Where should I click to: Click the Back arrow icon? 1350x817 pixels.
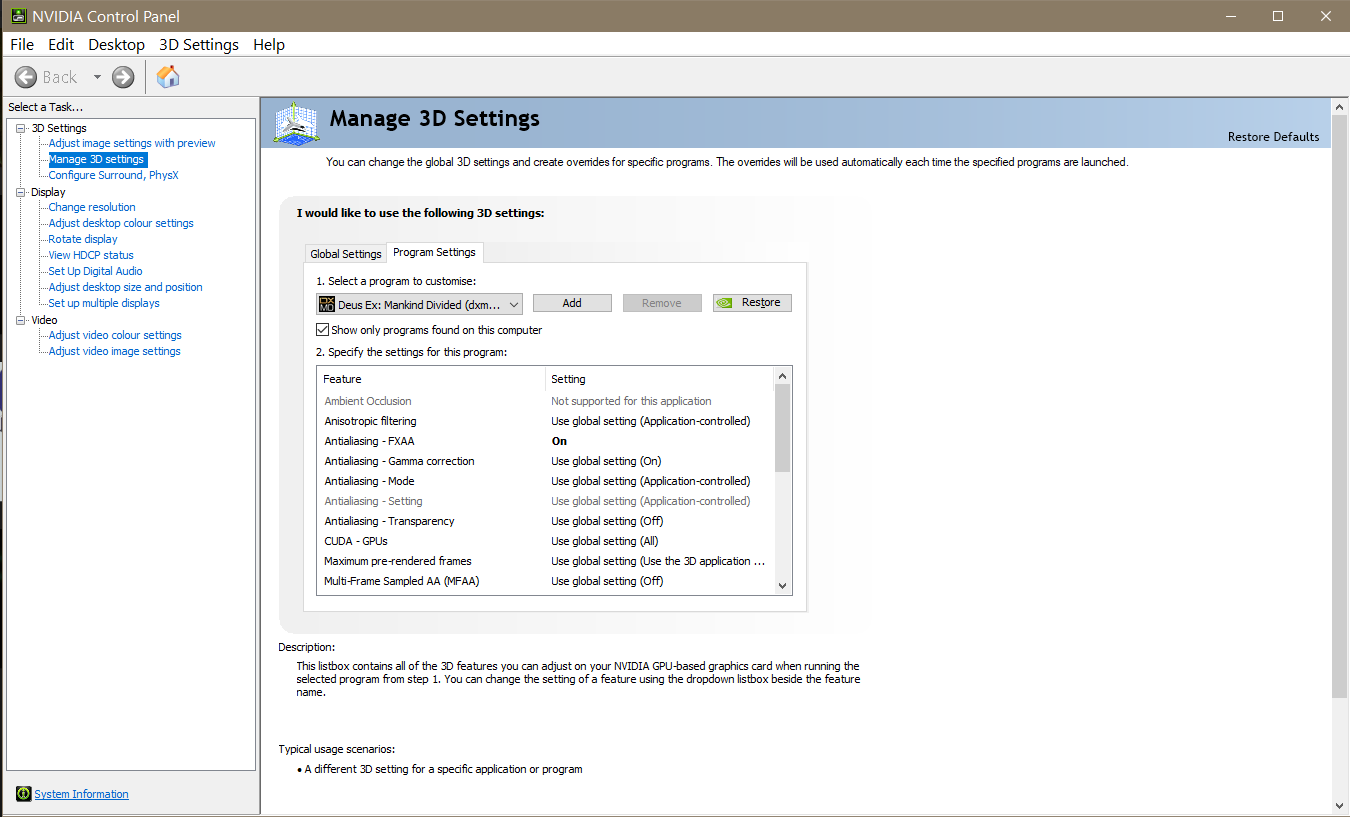point(26,77)
